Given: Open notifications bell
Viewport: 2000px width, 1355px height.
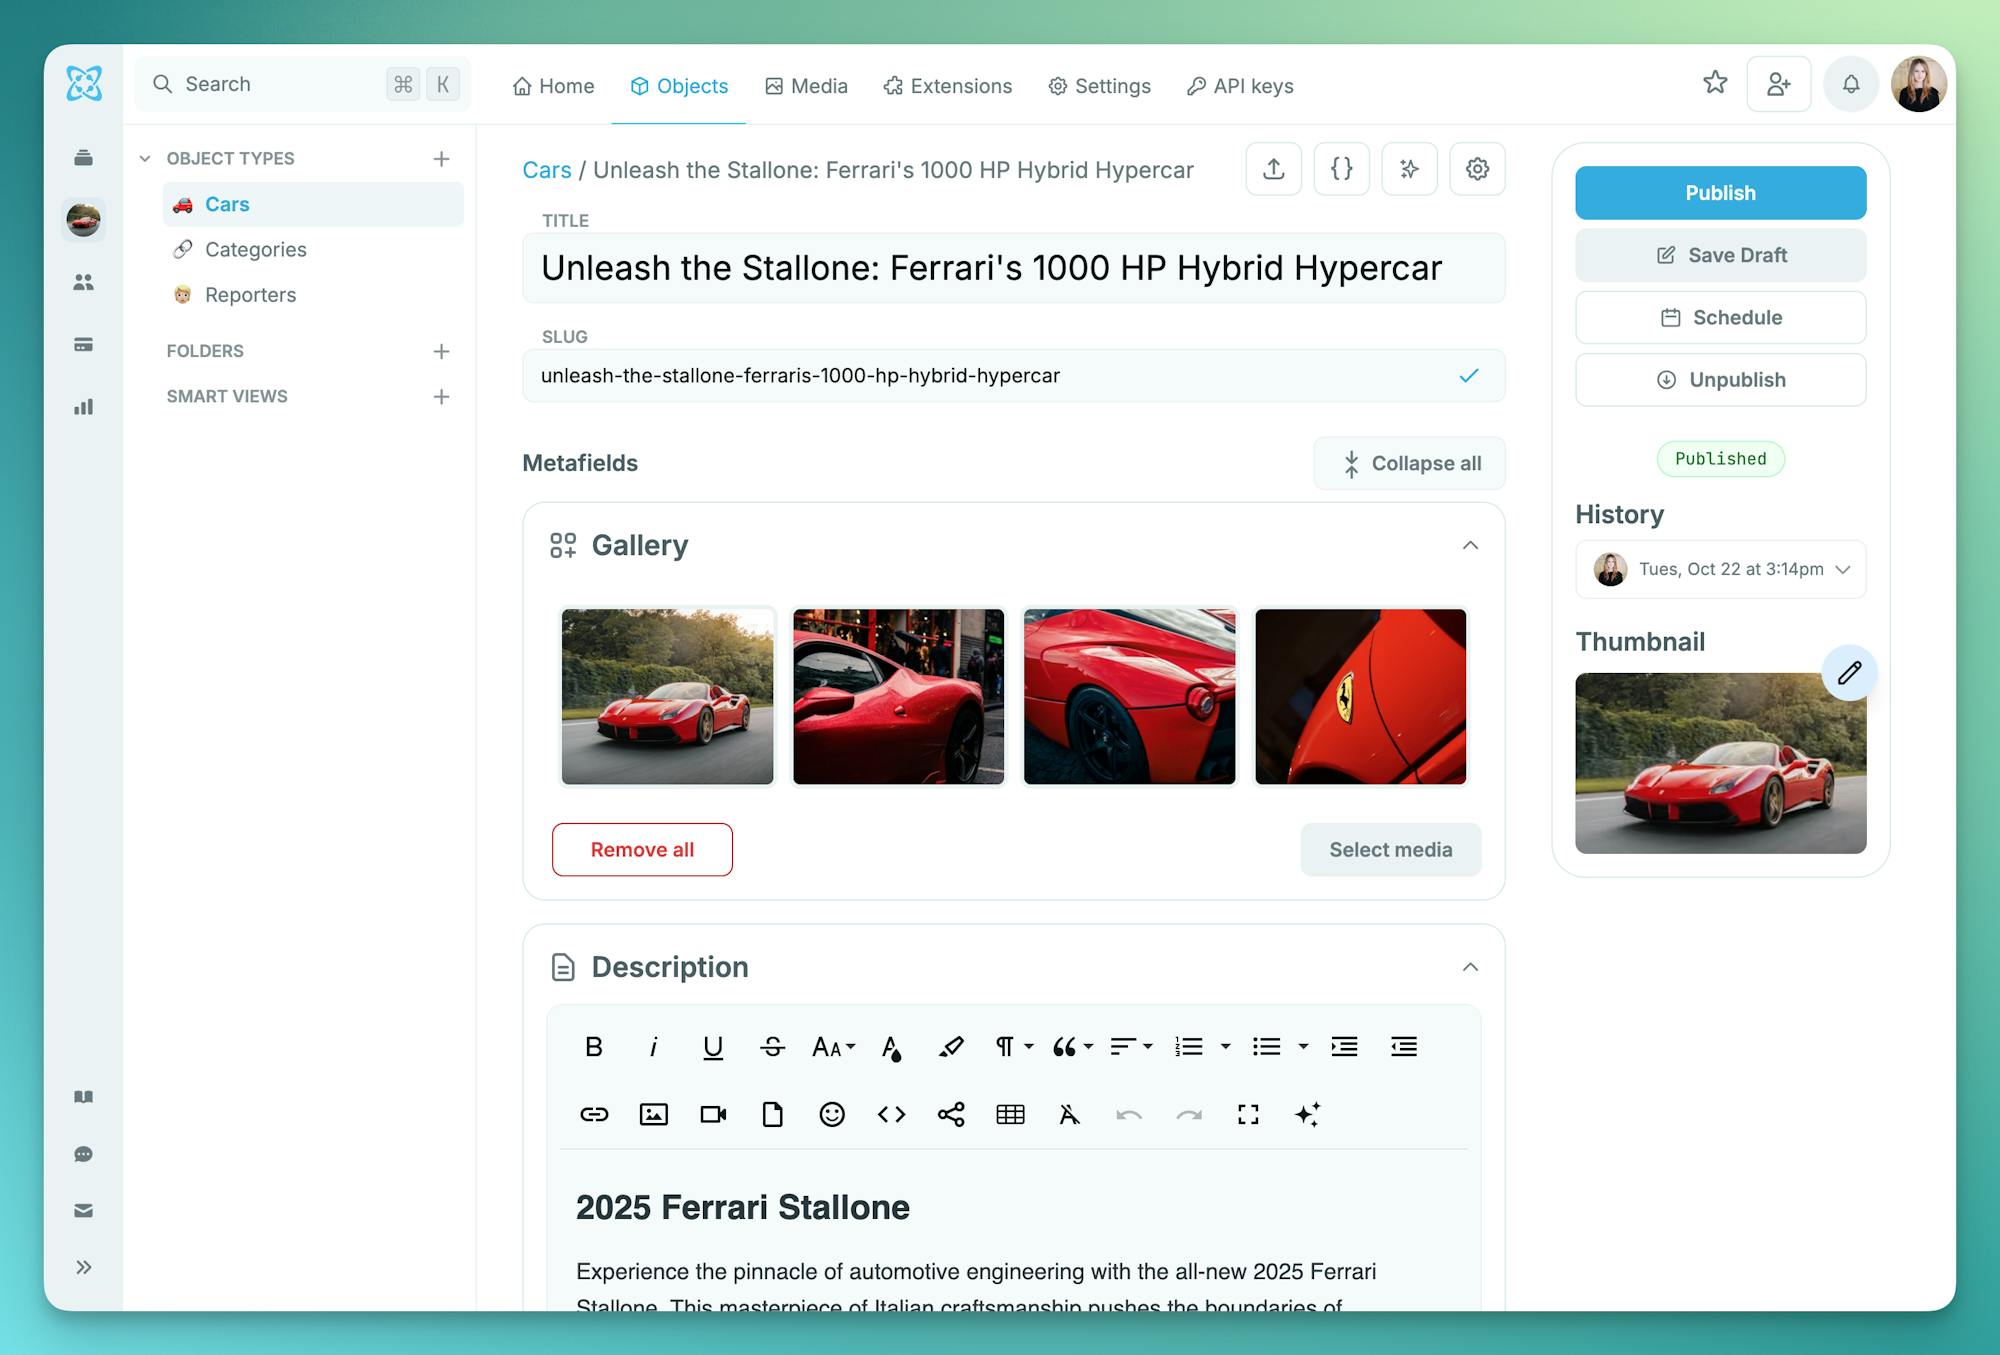Looking at the screenshot, I should tap(1851, 84).
